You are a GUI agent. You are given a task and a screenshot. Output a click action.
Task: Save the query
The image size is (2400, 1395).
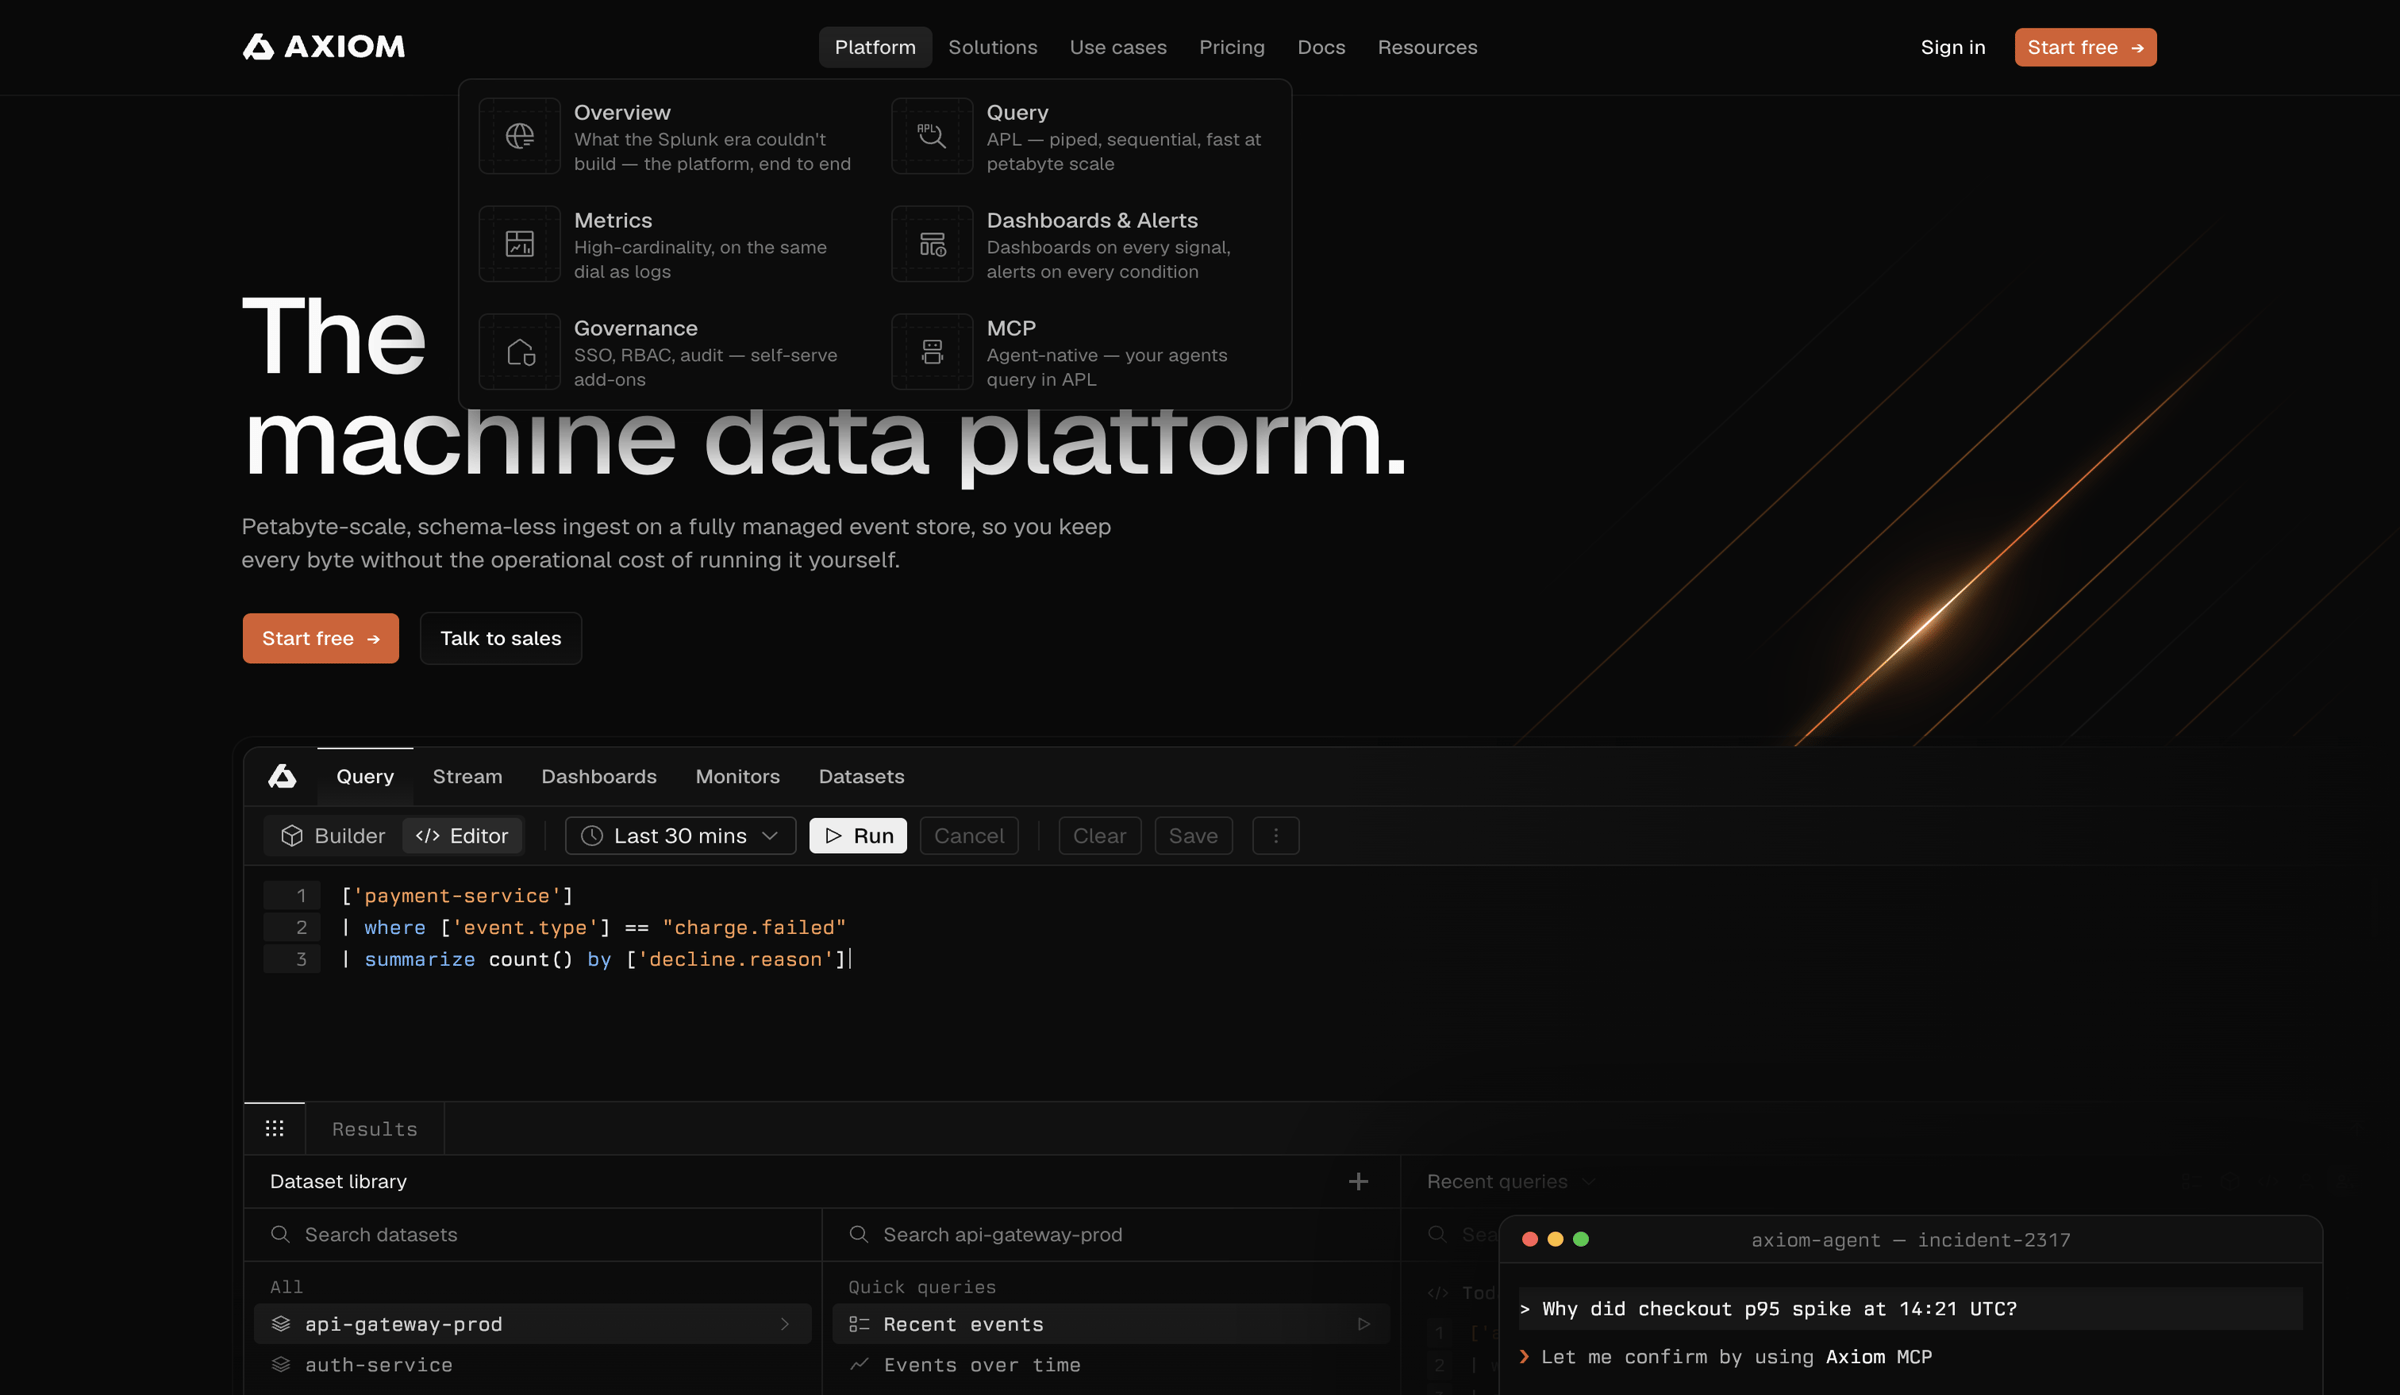click(1193, 836)
